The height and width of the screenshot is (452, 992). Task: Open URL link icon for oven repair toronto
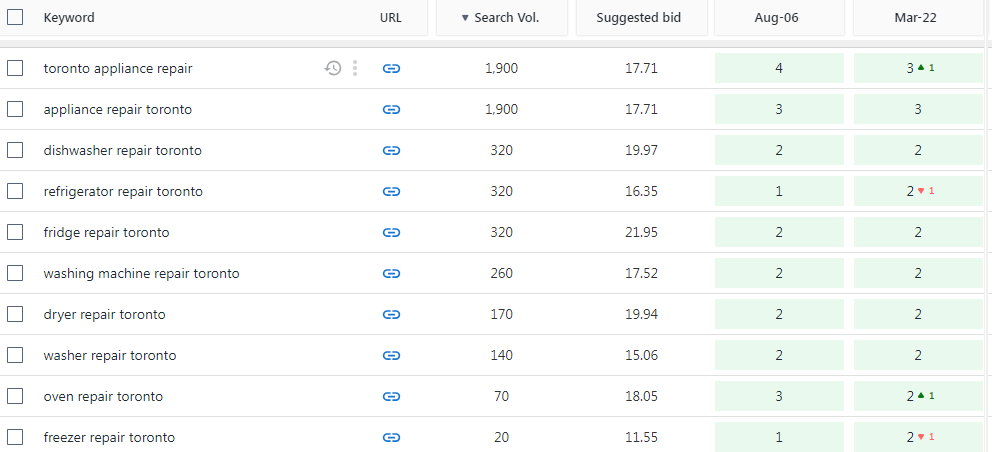[x=392, y=396]
